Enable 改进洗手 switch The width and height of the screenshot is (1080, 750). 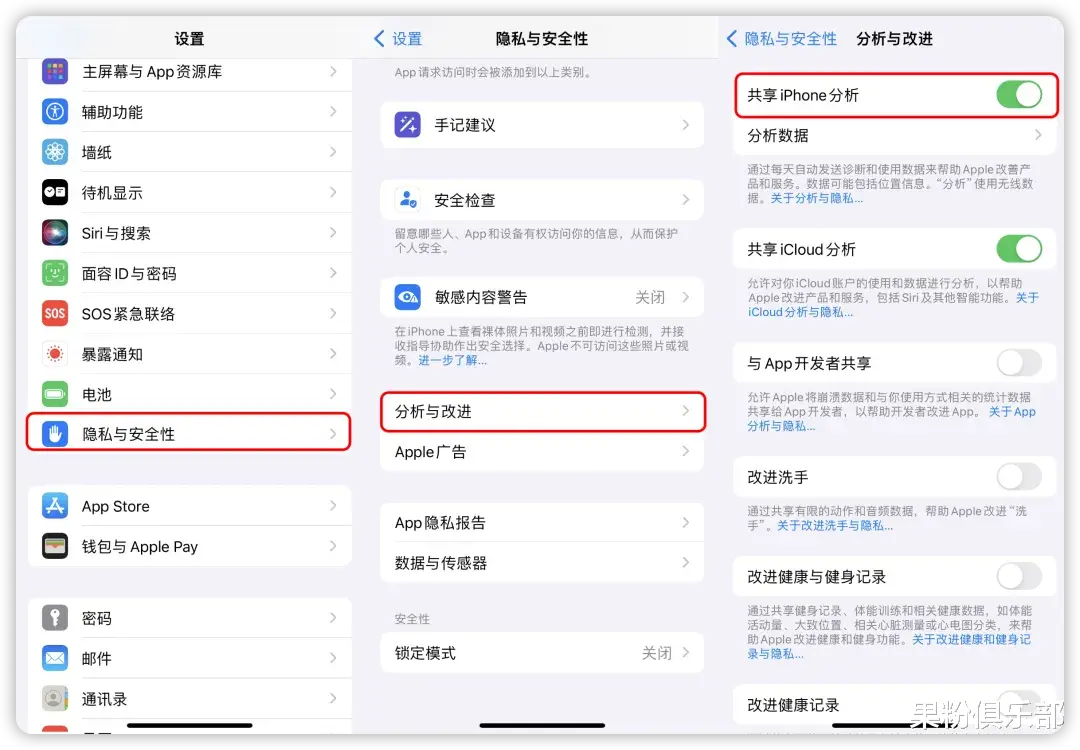tap(1019, 477)
